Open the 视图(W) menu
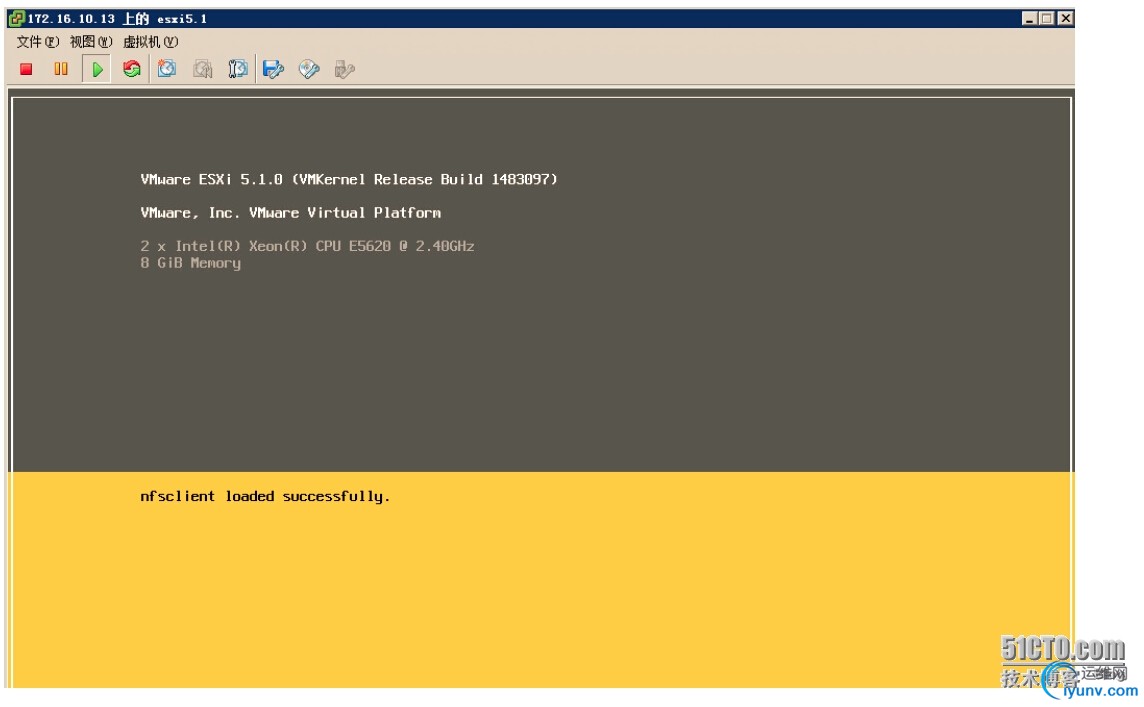1144x707 pixels. click(90, 42)
